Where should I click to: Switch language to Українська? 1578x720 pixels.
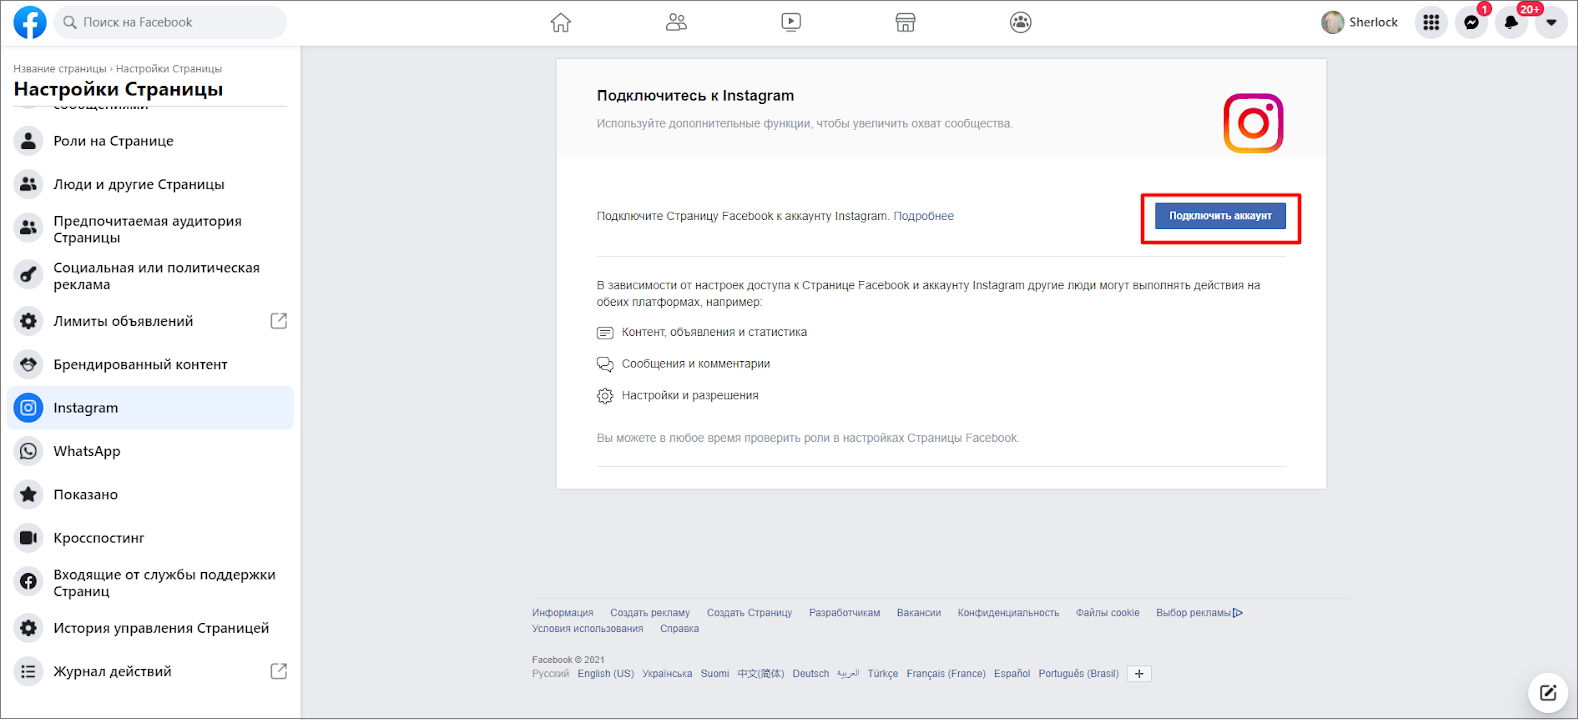click(x=667, y=674)
